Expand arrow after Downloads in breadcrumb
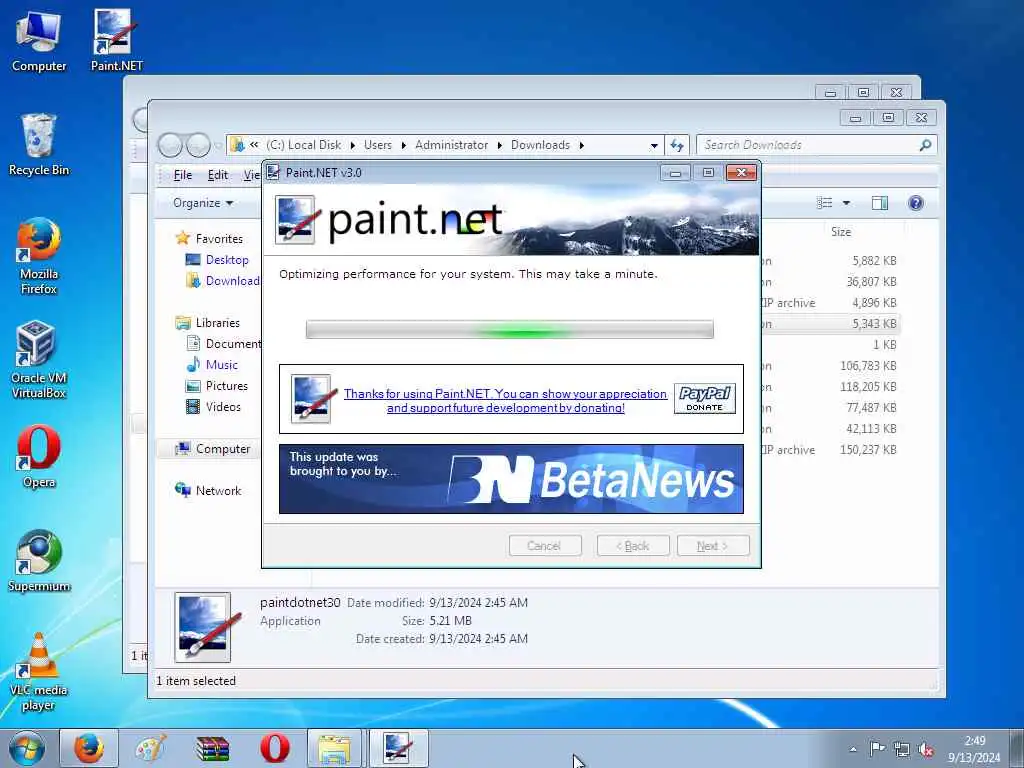 (581, 146)
